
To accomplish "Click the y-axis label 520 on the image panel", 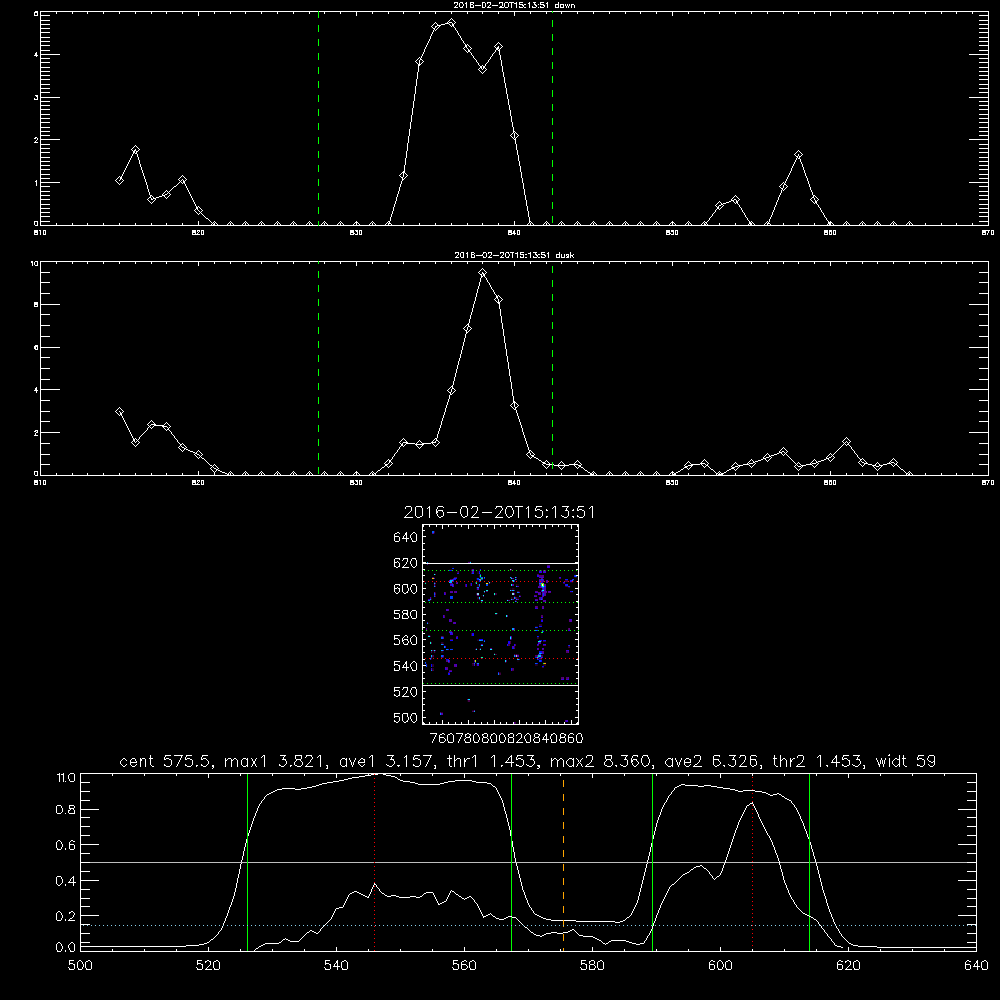I will coord(406,692).
